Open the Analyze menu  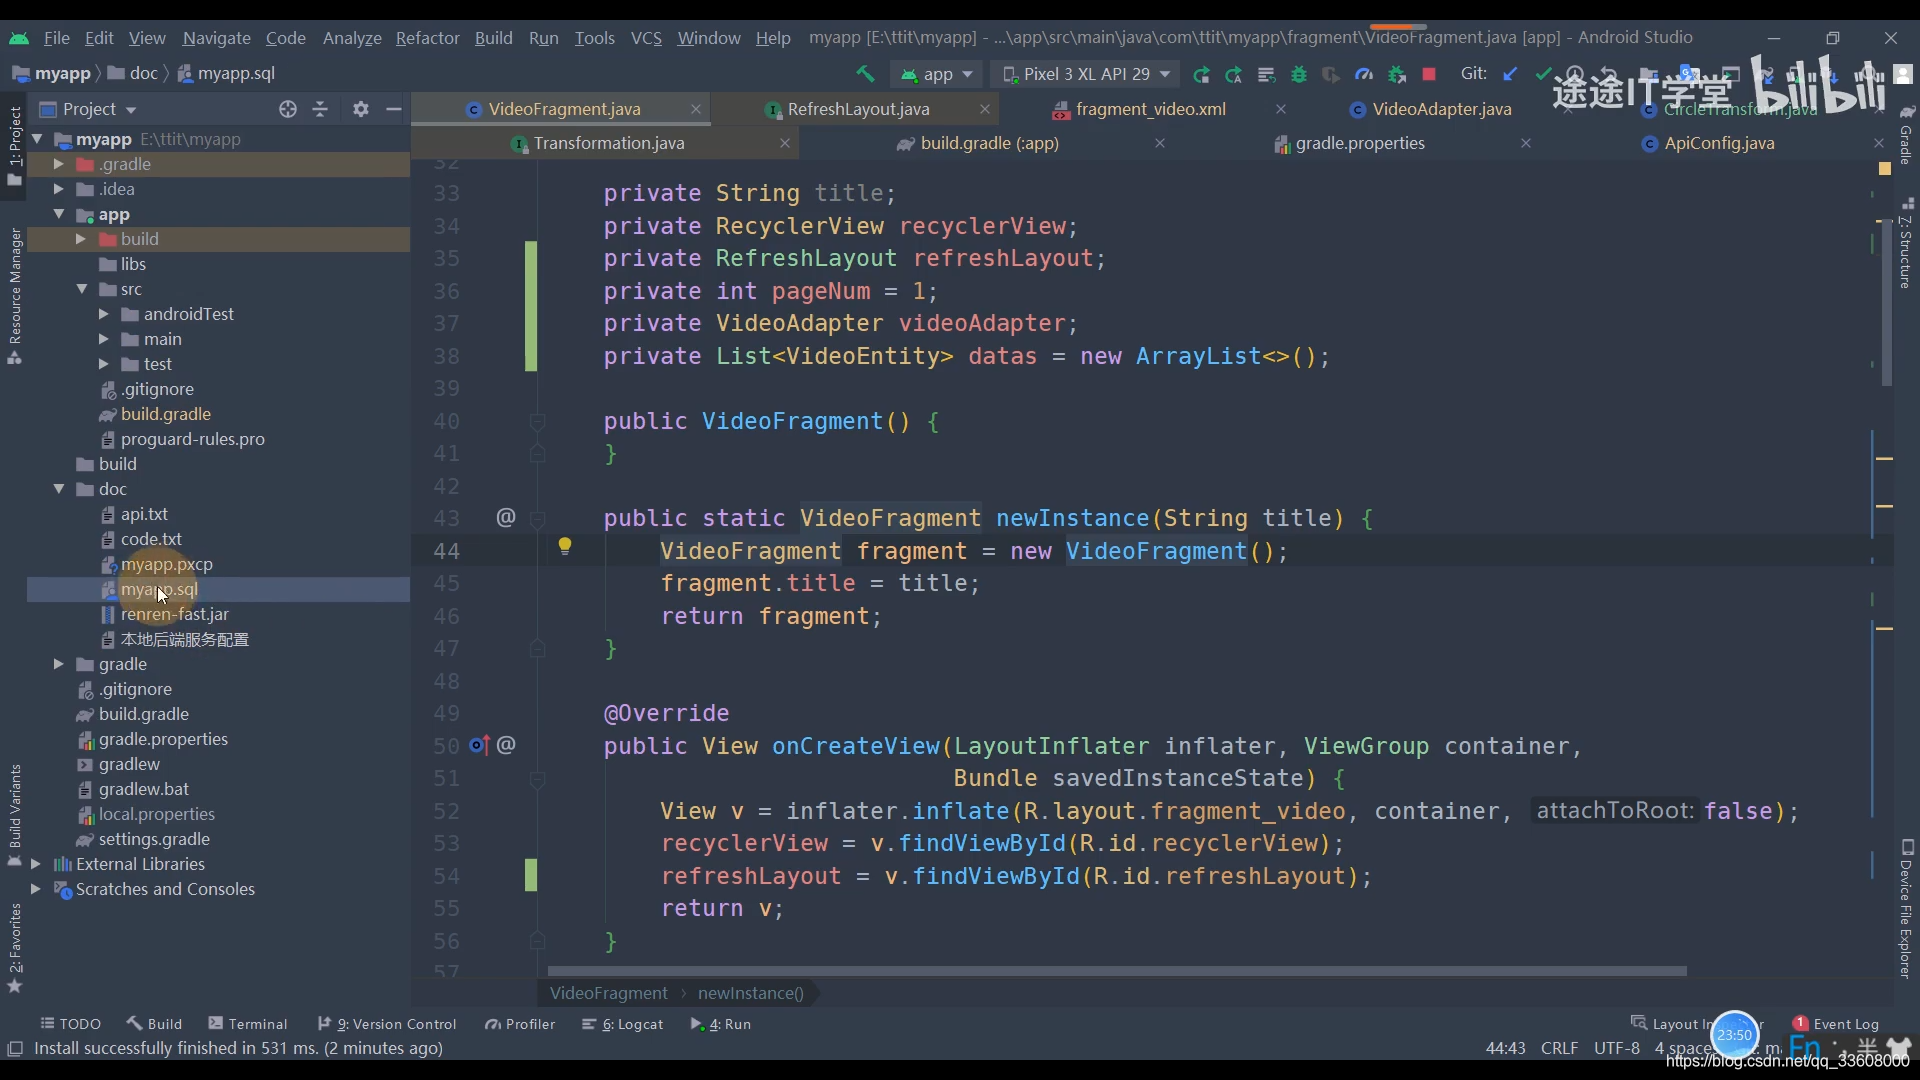click(x=352, y=37)
